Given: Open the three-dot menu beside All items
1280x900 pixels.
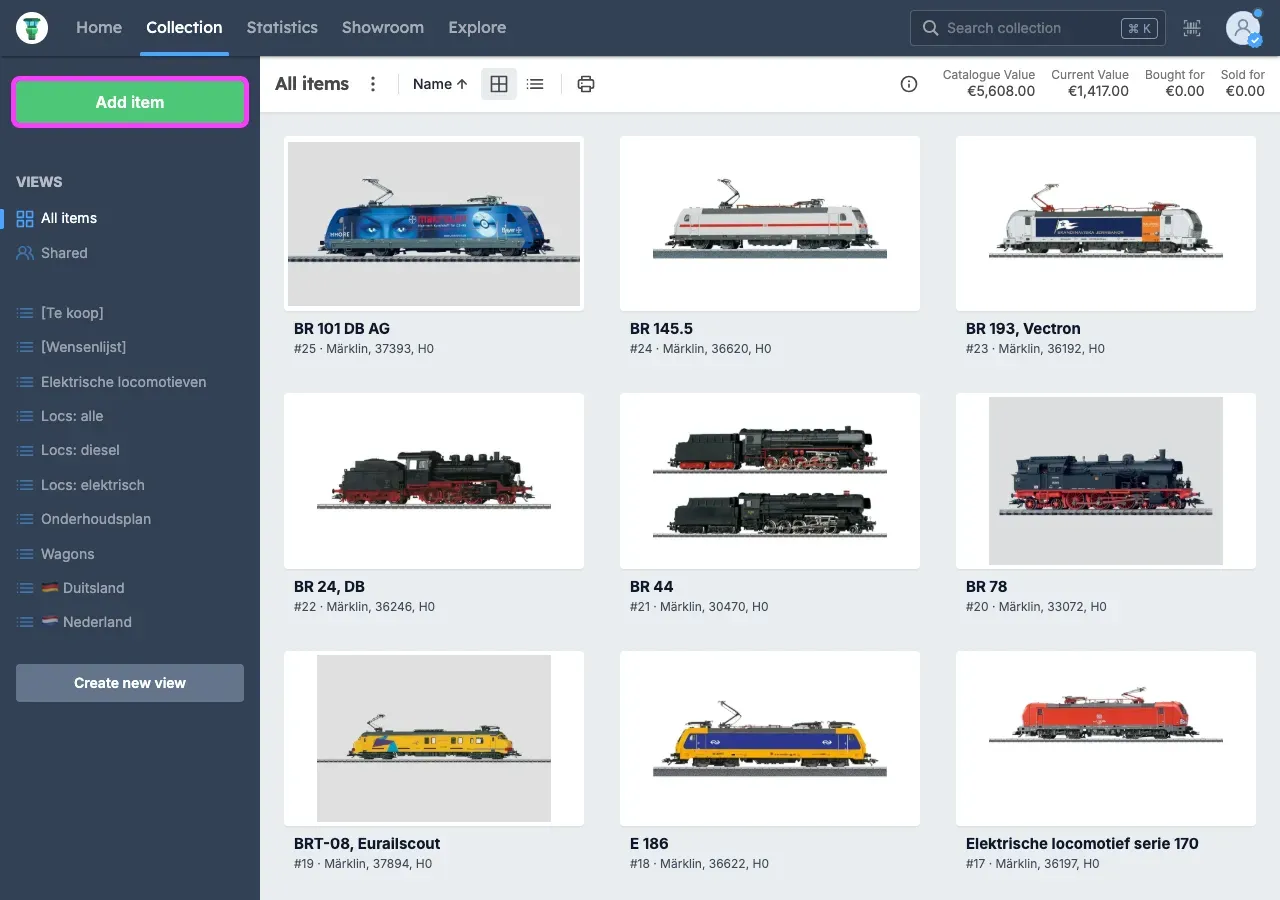Looking at the screenshot, I should 373,84.
